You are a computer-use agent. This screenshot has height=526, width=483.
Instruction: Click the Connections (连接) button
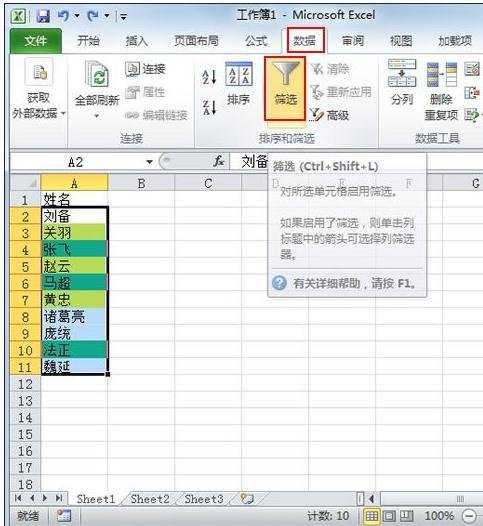[146, 69]
